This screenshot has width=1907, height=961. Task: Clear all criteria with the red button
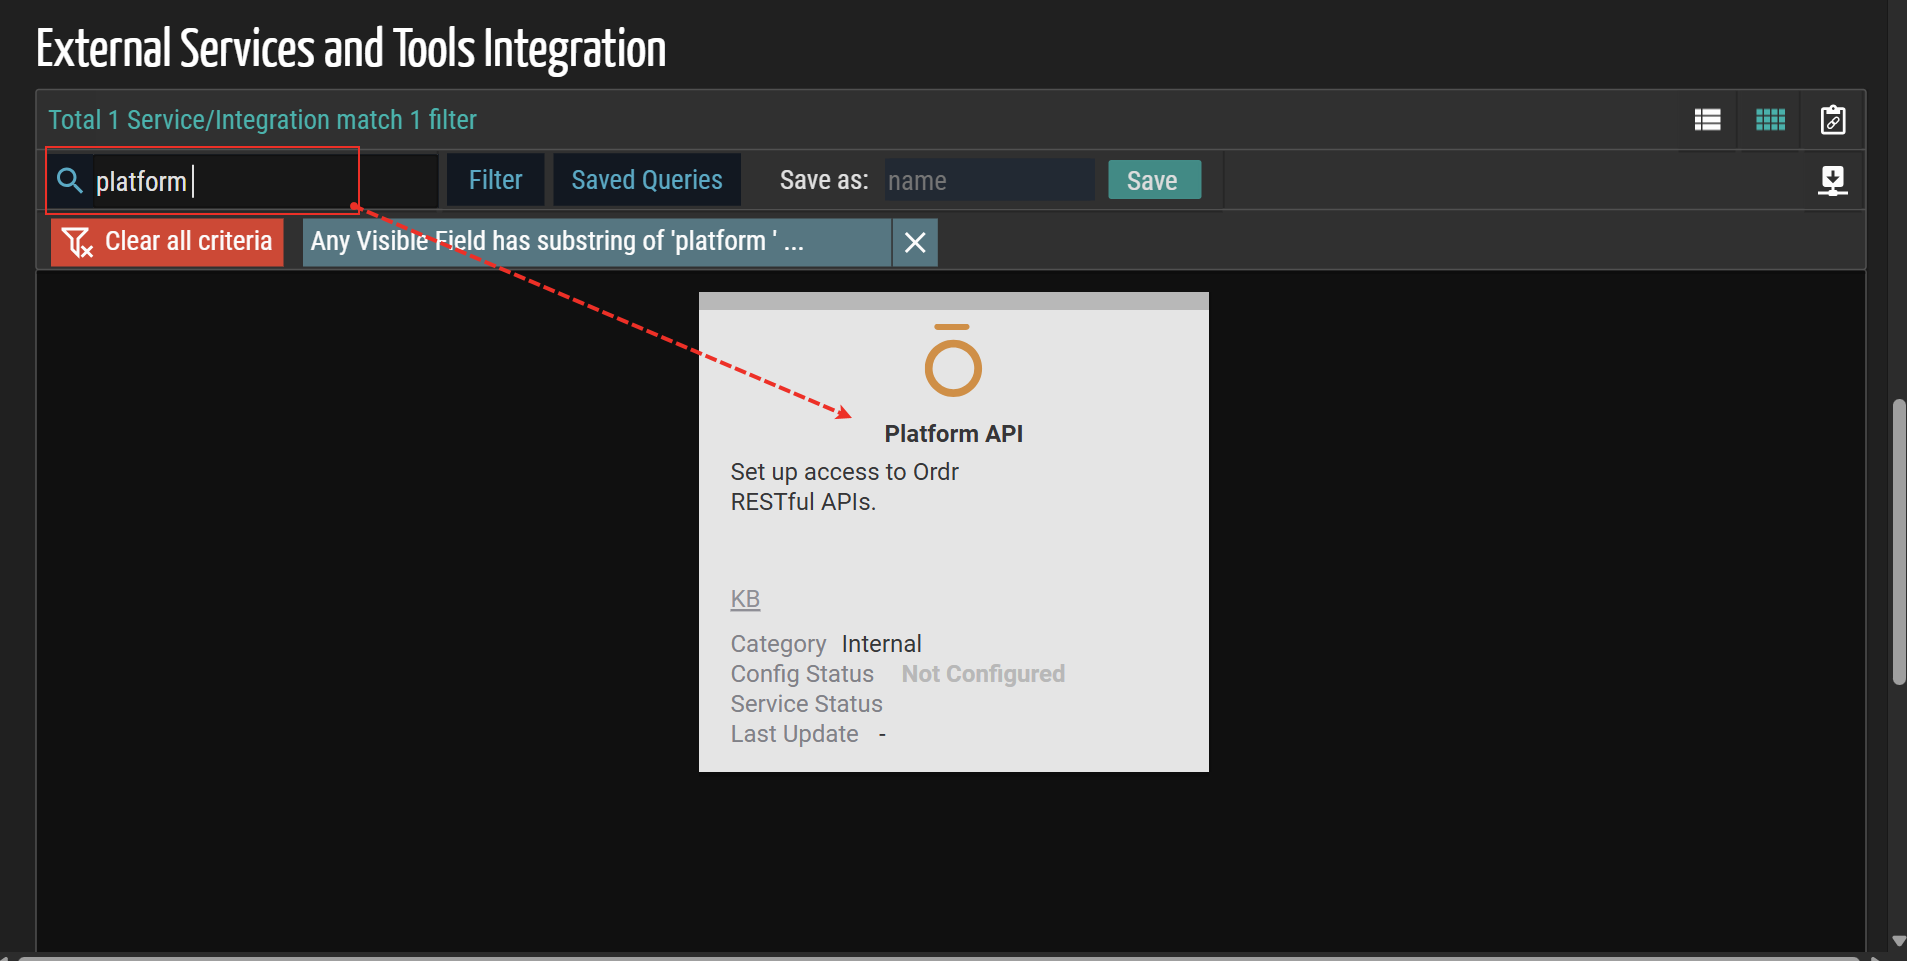pos(167,242)
